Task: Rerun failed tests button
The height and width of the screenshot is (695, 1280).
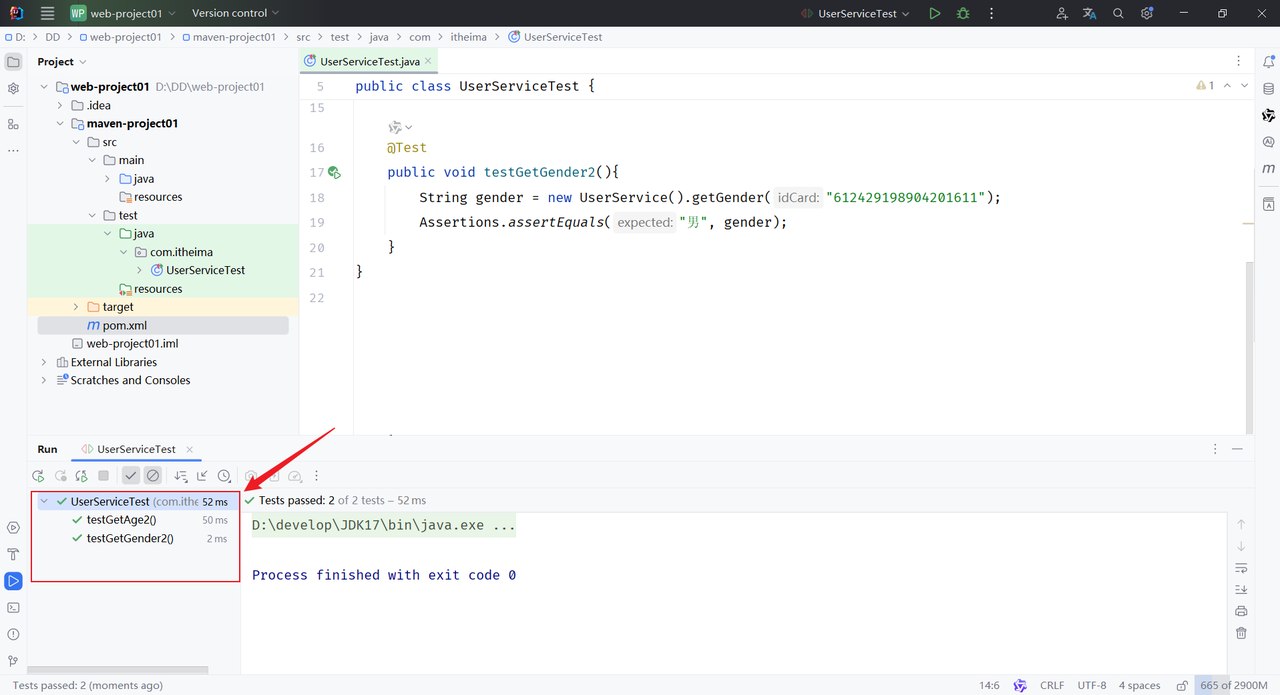Action: (61, 476)
